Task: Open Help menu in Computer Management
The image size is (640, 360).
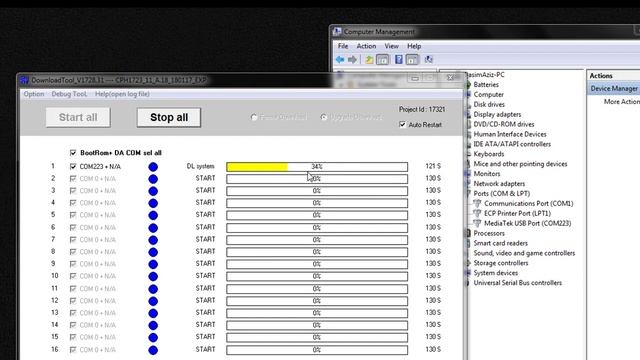Action: (414, 46)
